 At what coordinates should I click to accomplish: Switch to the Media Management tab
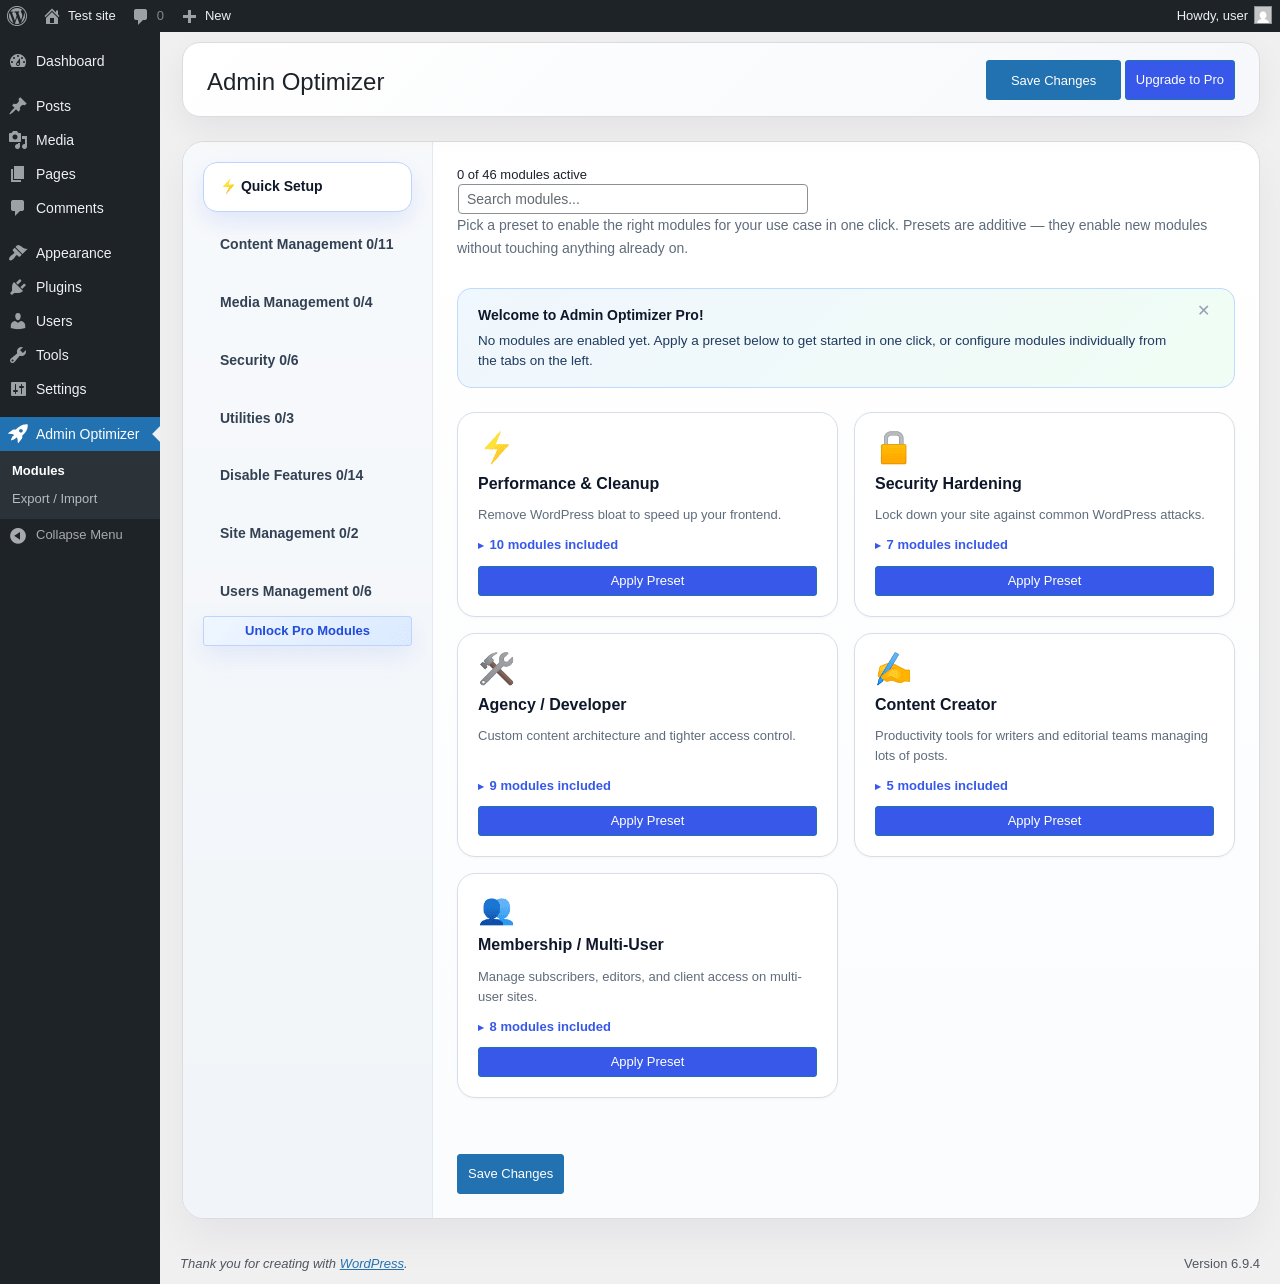pos(307,302)
